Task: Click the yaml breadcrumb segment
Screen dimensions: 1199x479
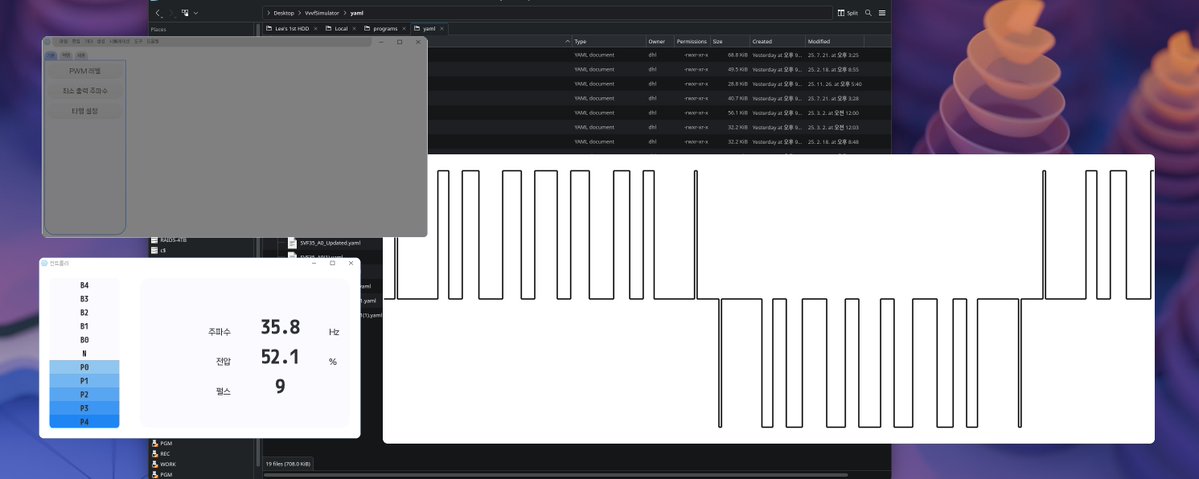Action: coord(356,13)
